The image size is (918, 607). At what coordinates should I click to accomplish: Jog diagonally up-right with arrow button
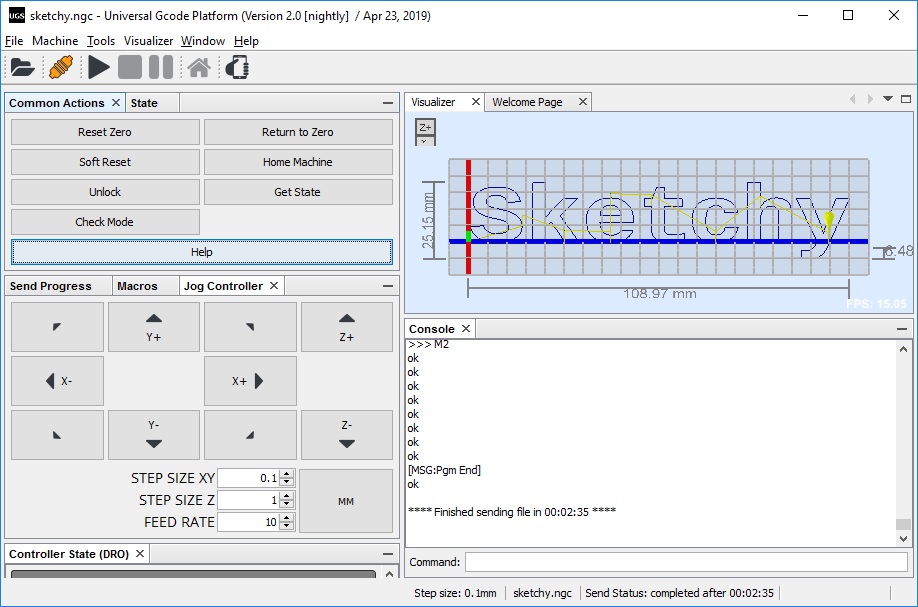pyautogui.click(x=250, y=327)
